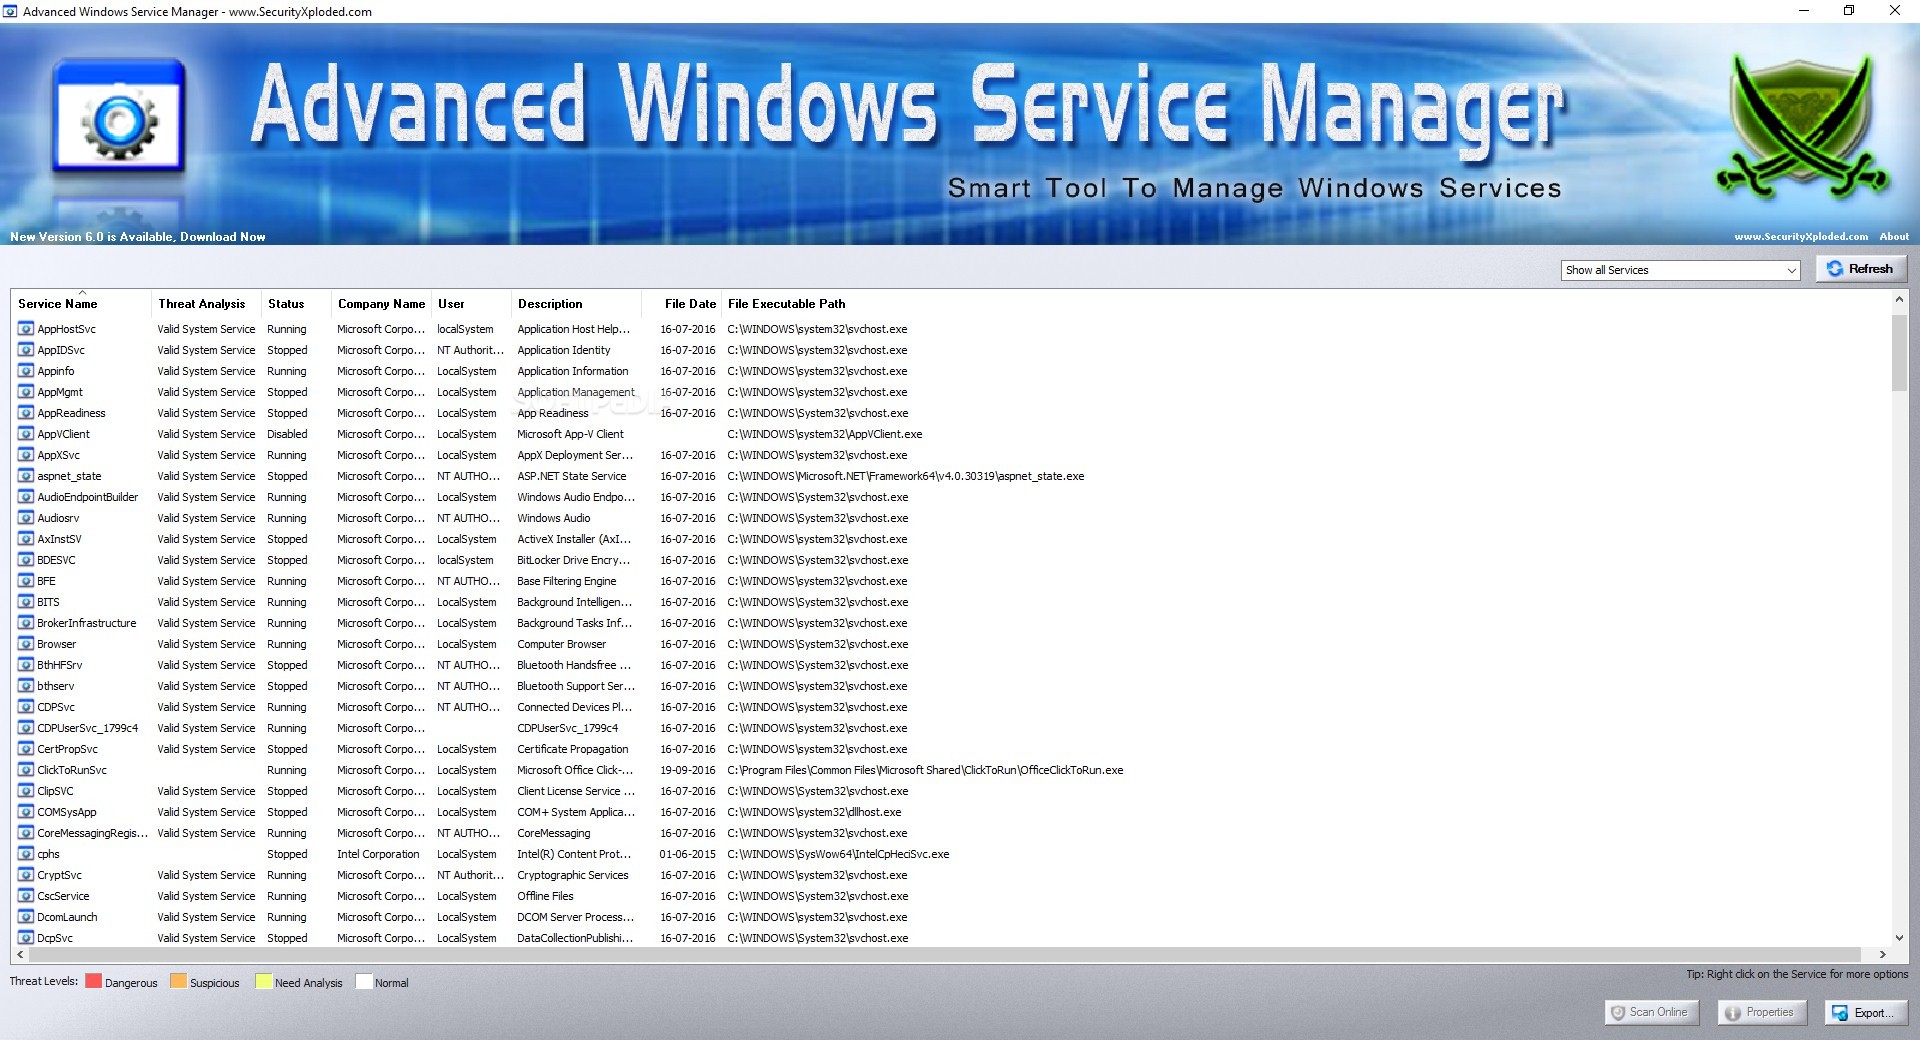Click the AppMgmt service row icon

pyautogui.click(x=26, y=391)
